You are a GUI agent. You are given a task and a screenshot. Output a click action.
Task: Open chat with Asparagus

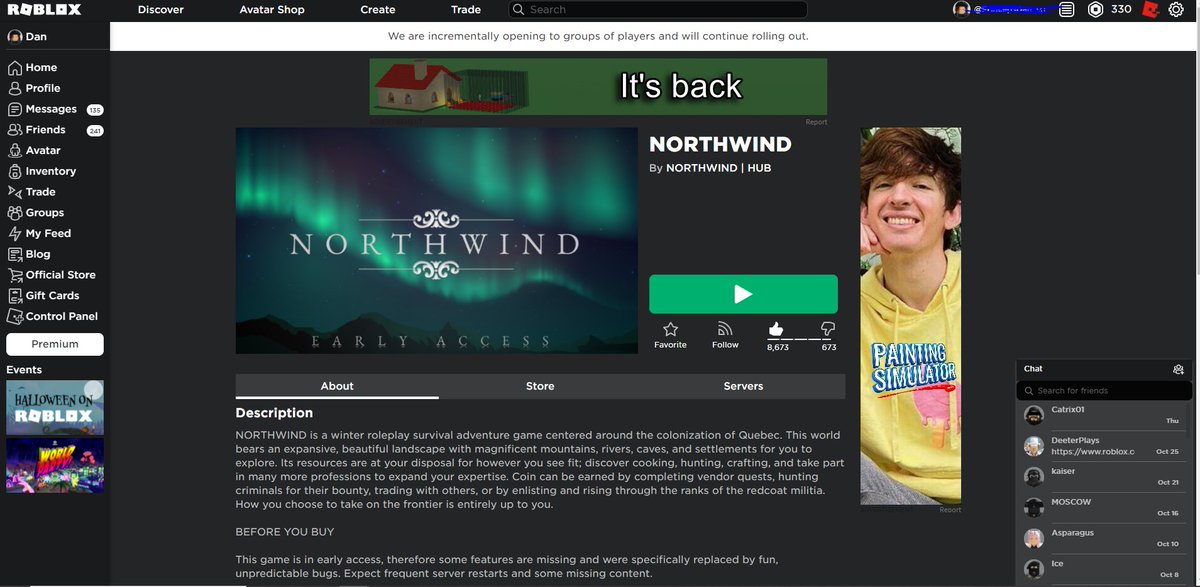pos(1104,538)
